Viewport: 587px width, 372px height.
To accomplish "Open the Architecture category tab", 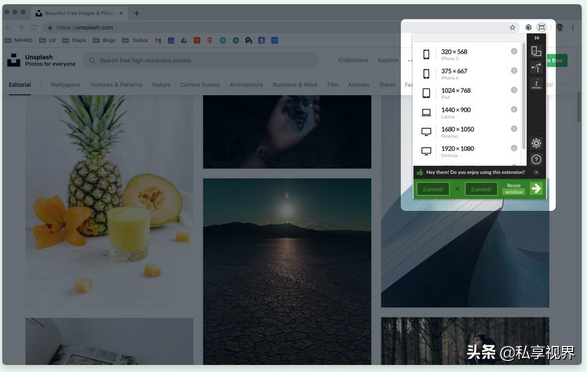I will click(246, 85).
